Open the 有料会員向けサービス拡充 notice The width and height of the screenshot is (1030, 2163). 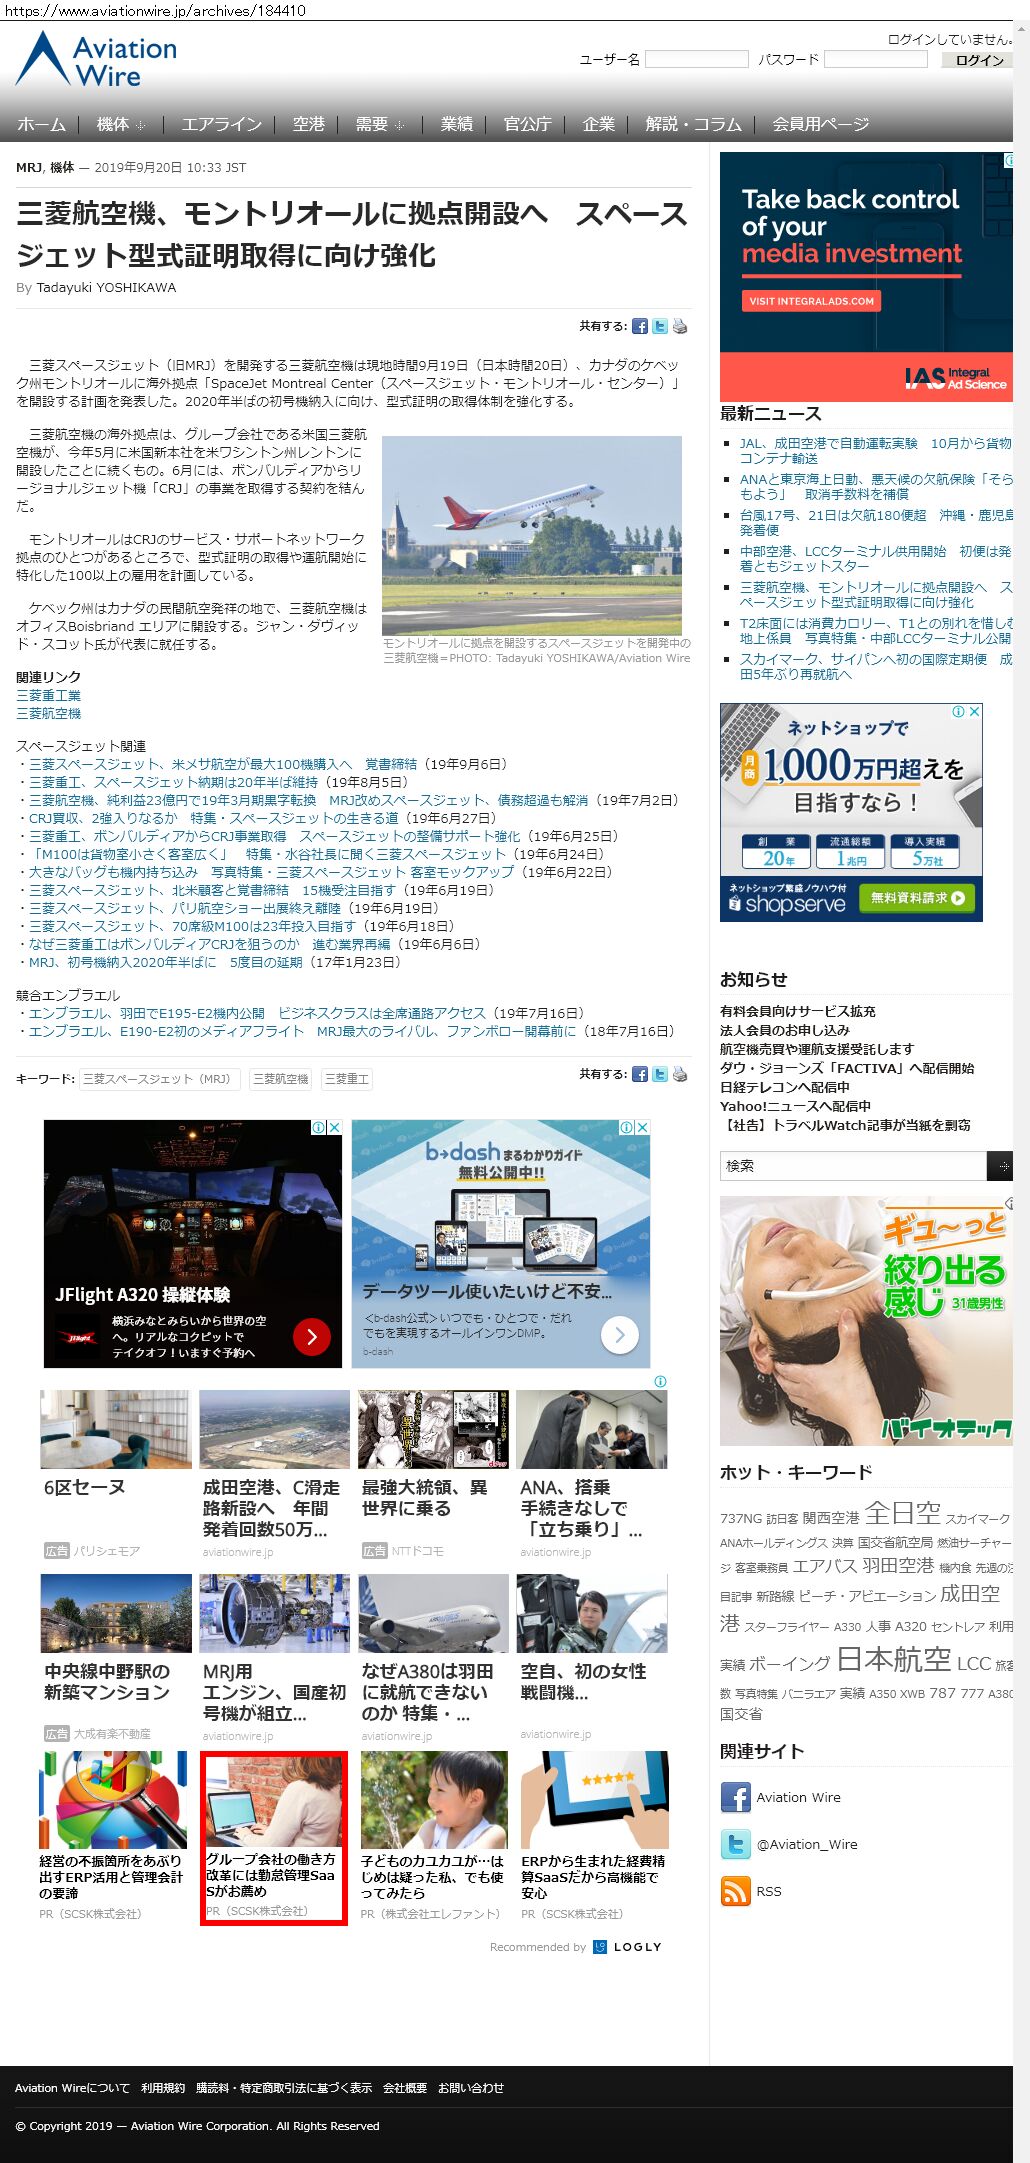(798, 1011)
